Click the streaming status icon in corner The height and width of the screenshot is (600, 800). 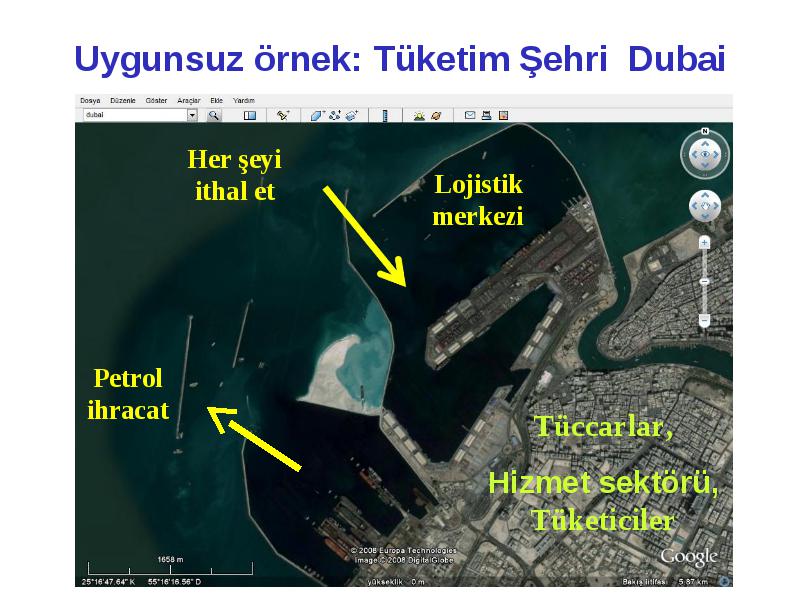pos(724,581)
